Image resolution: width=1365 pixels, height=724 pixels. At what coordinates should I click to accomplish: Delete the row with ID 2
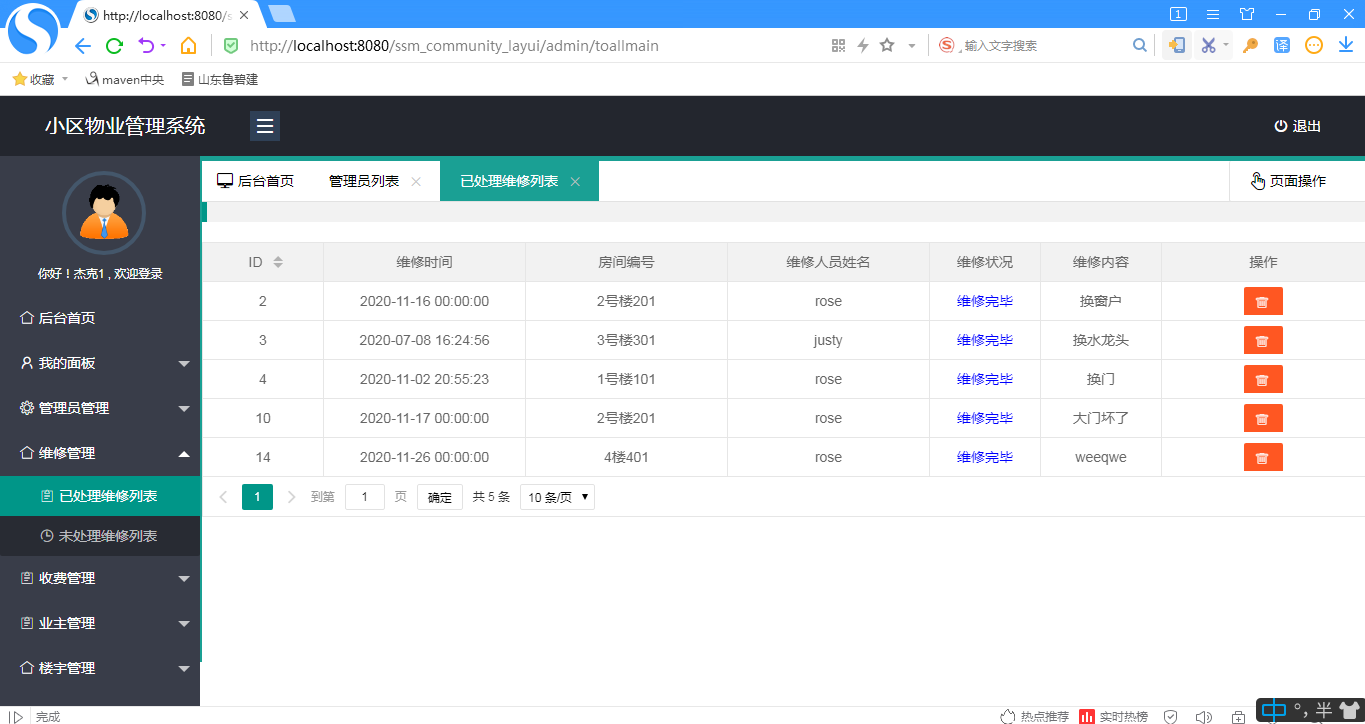(1263, 301)
